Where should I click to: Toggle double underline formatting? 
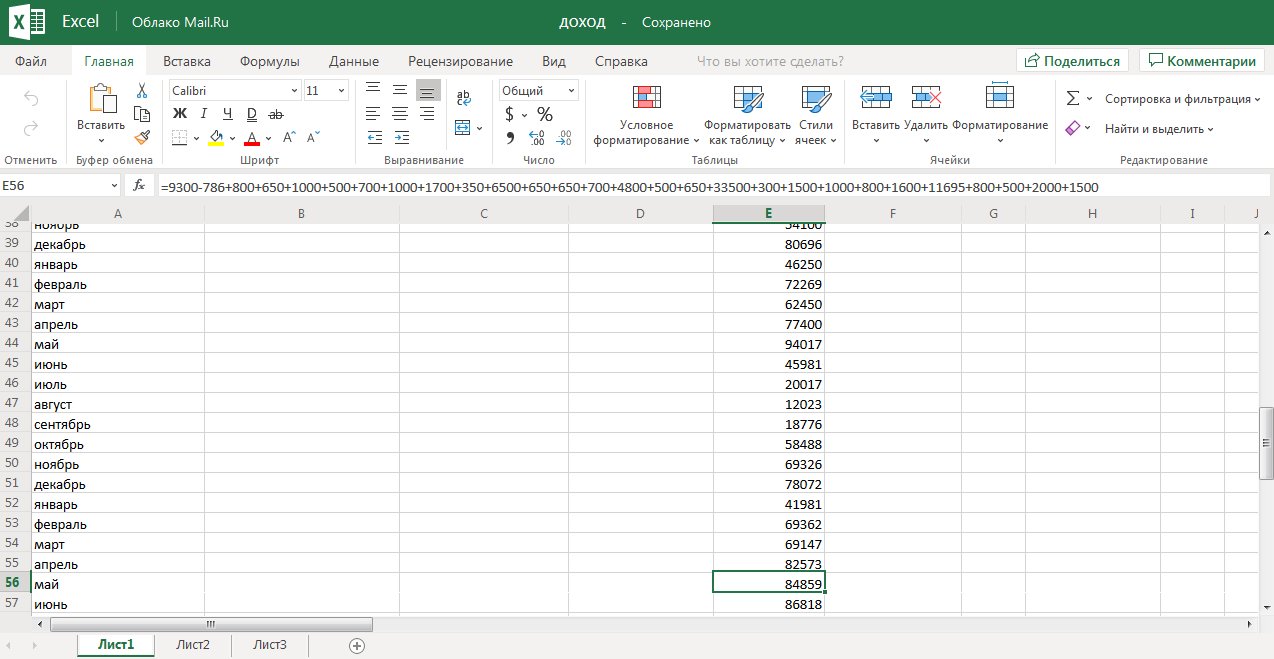tap(252, 114)
